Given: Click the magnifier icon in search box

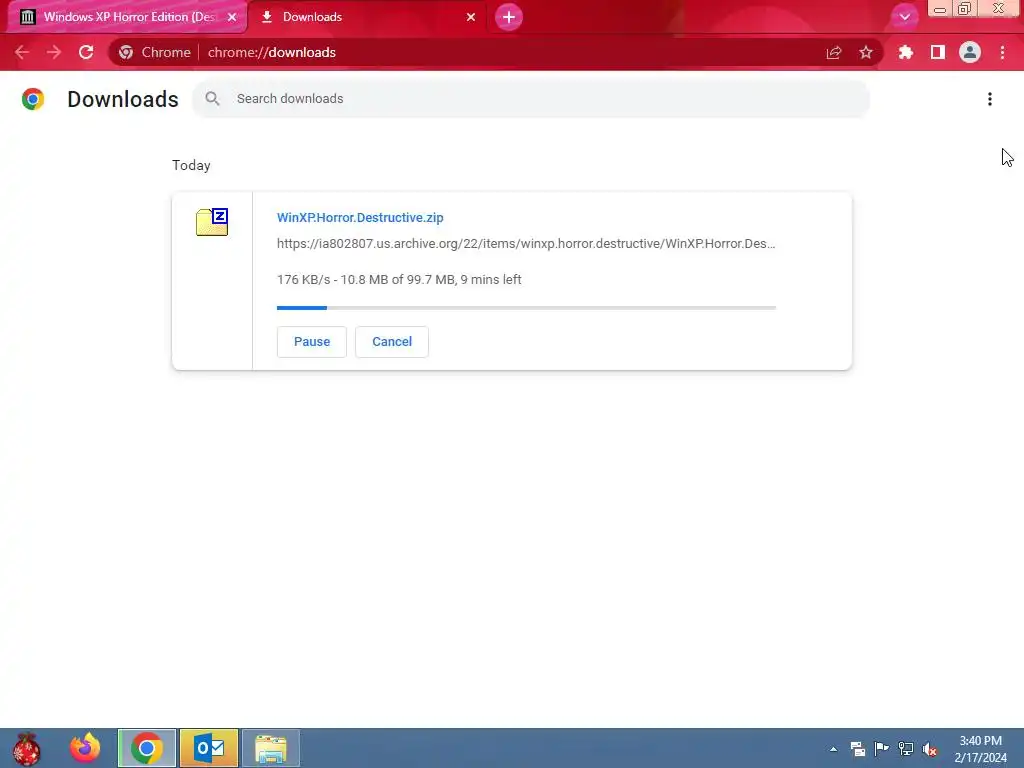Looking at the screenshot, I should pos(212,99).
